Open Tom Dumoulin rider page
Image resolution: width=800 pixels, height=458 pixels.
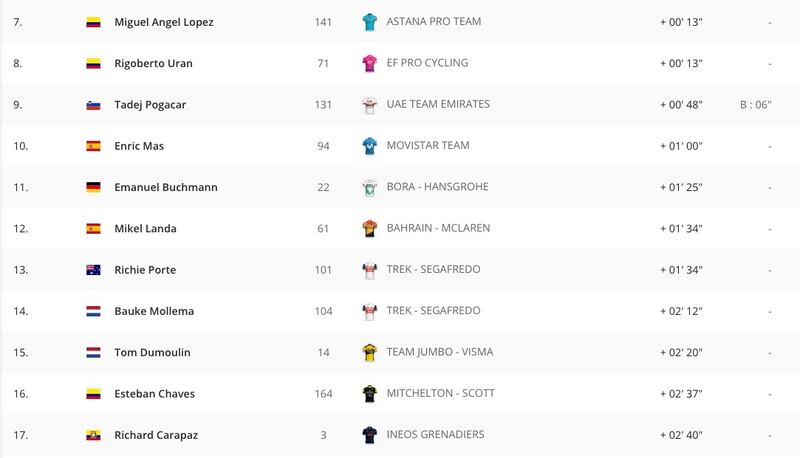(152, 352)
